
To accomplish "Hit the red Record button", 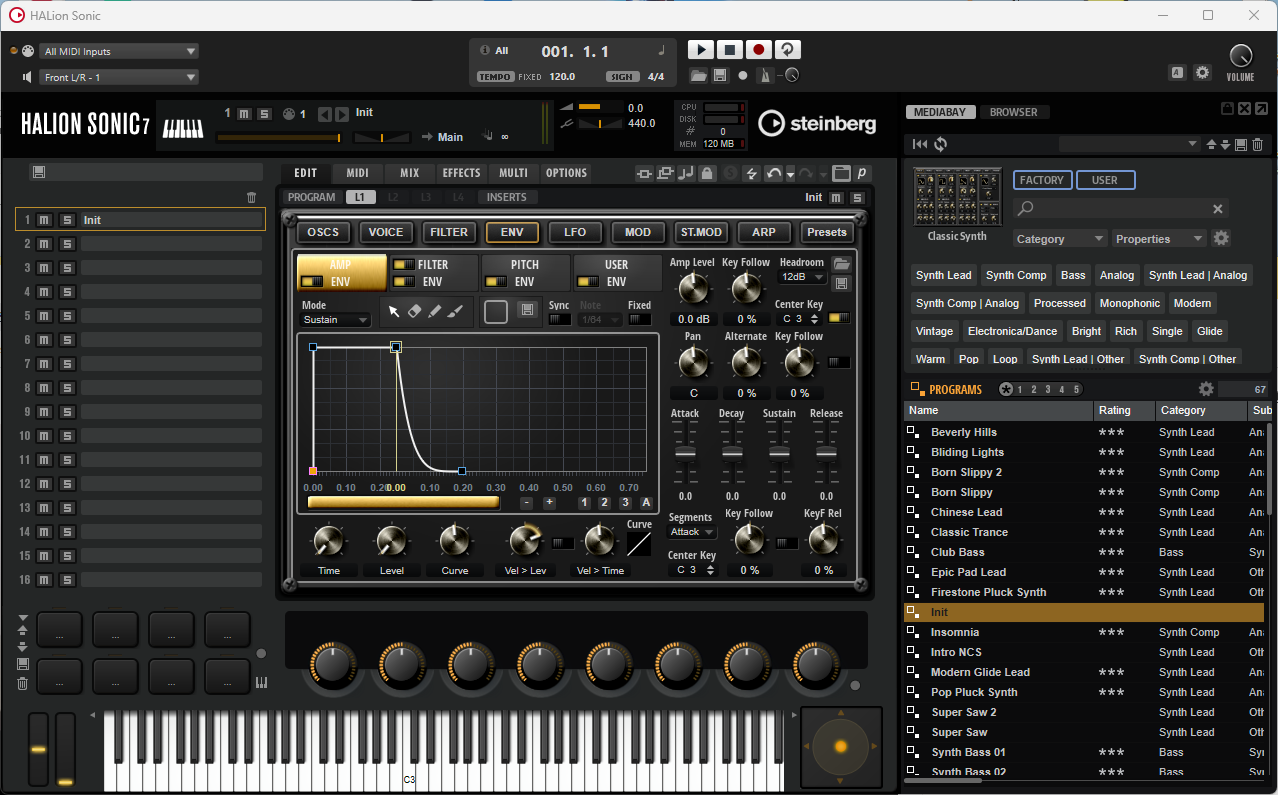I will tap(759, 50).
